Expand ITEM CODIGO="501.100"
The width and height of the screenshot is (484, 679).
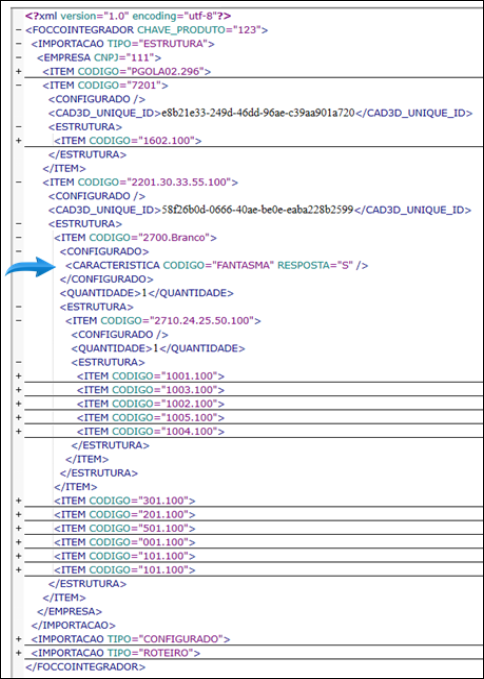coord(18,528)
